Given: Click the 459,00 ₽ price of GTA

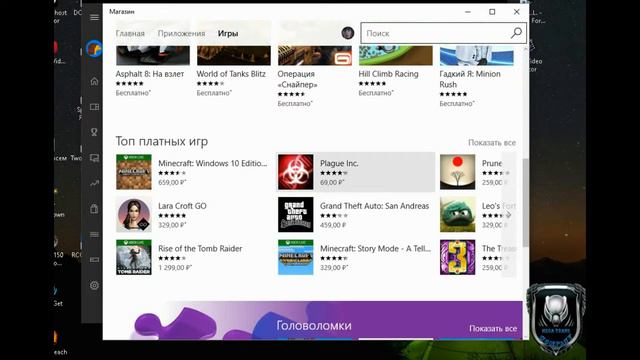Looking at the screenshot, I should tap(333, 225).
